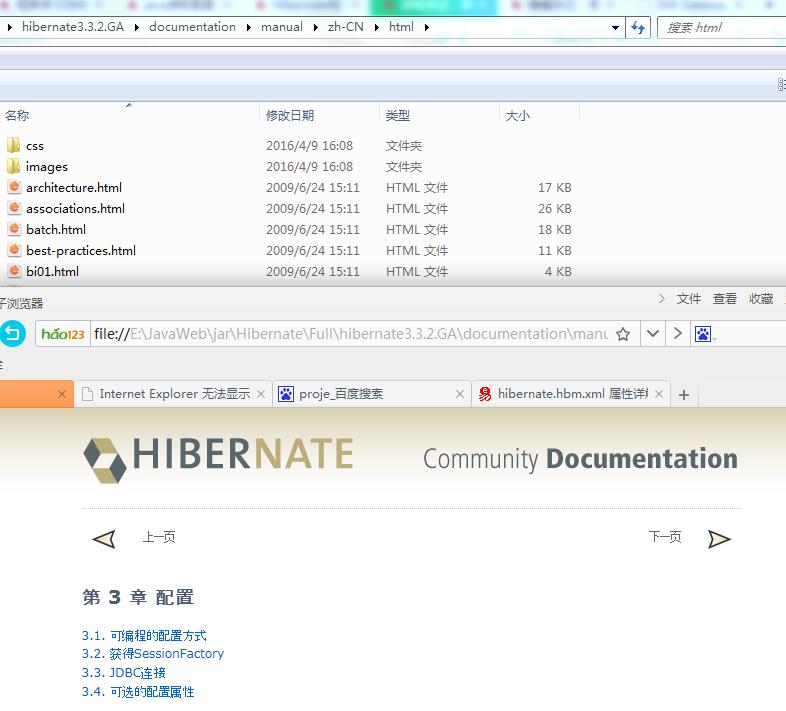Select the best-practices.html file name

(81, 251)
